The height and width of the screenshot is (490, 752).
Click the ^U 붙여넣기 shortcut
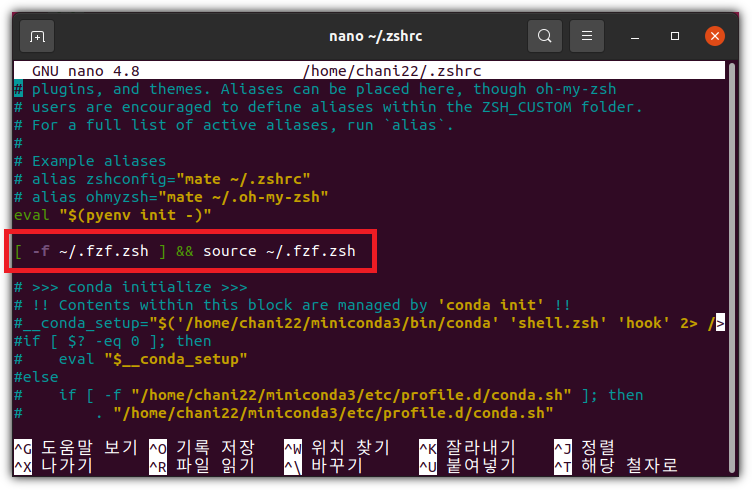click(467, 466)
